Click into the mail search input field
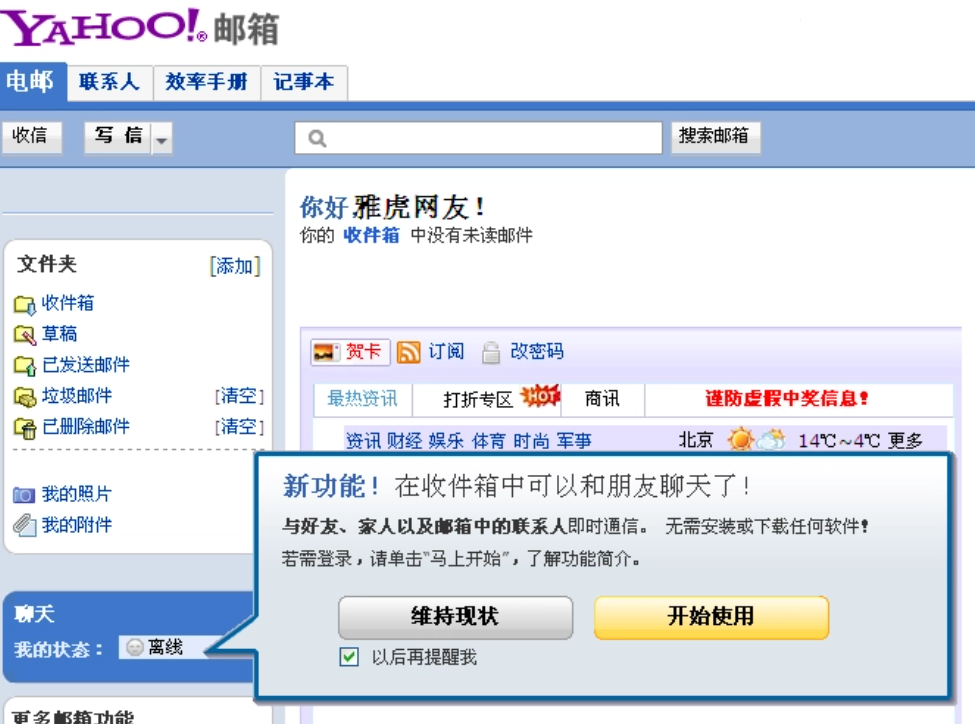975x724 pixels. click(x=478, y=137)
